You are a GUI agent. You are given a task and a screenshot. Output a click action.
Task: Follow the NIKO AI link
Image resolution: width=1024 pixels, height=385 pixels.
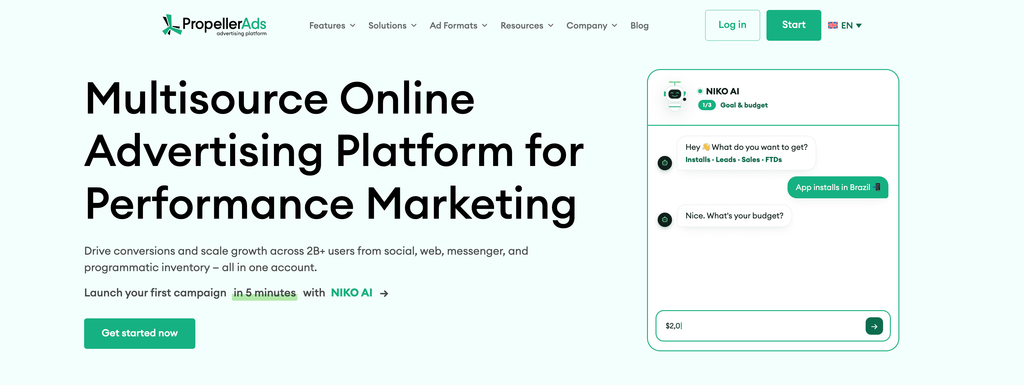pyautogui.click(x=351, y=293)
